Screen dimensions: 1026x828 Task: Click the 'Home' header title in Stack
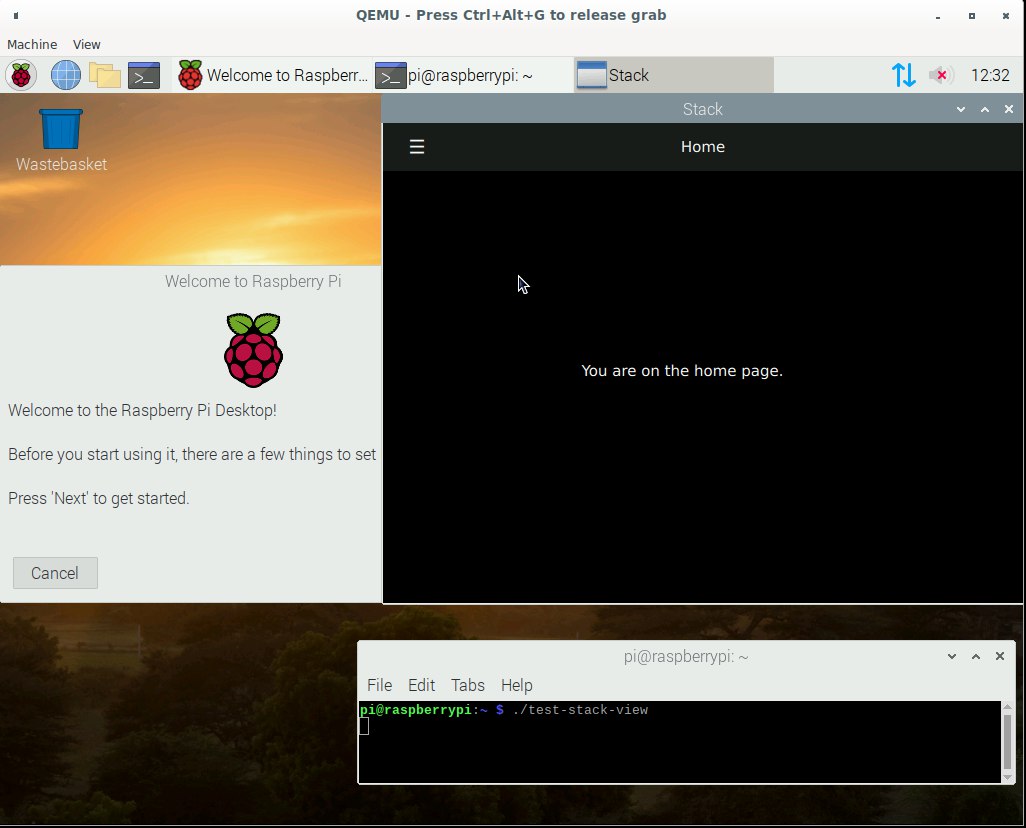pos(703,147)
